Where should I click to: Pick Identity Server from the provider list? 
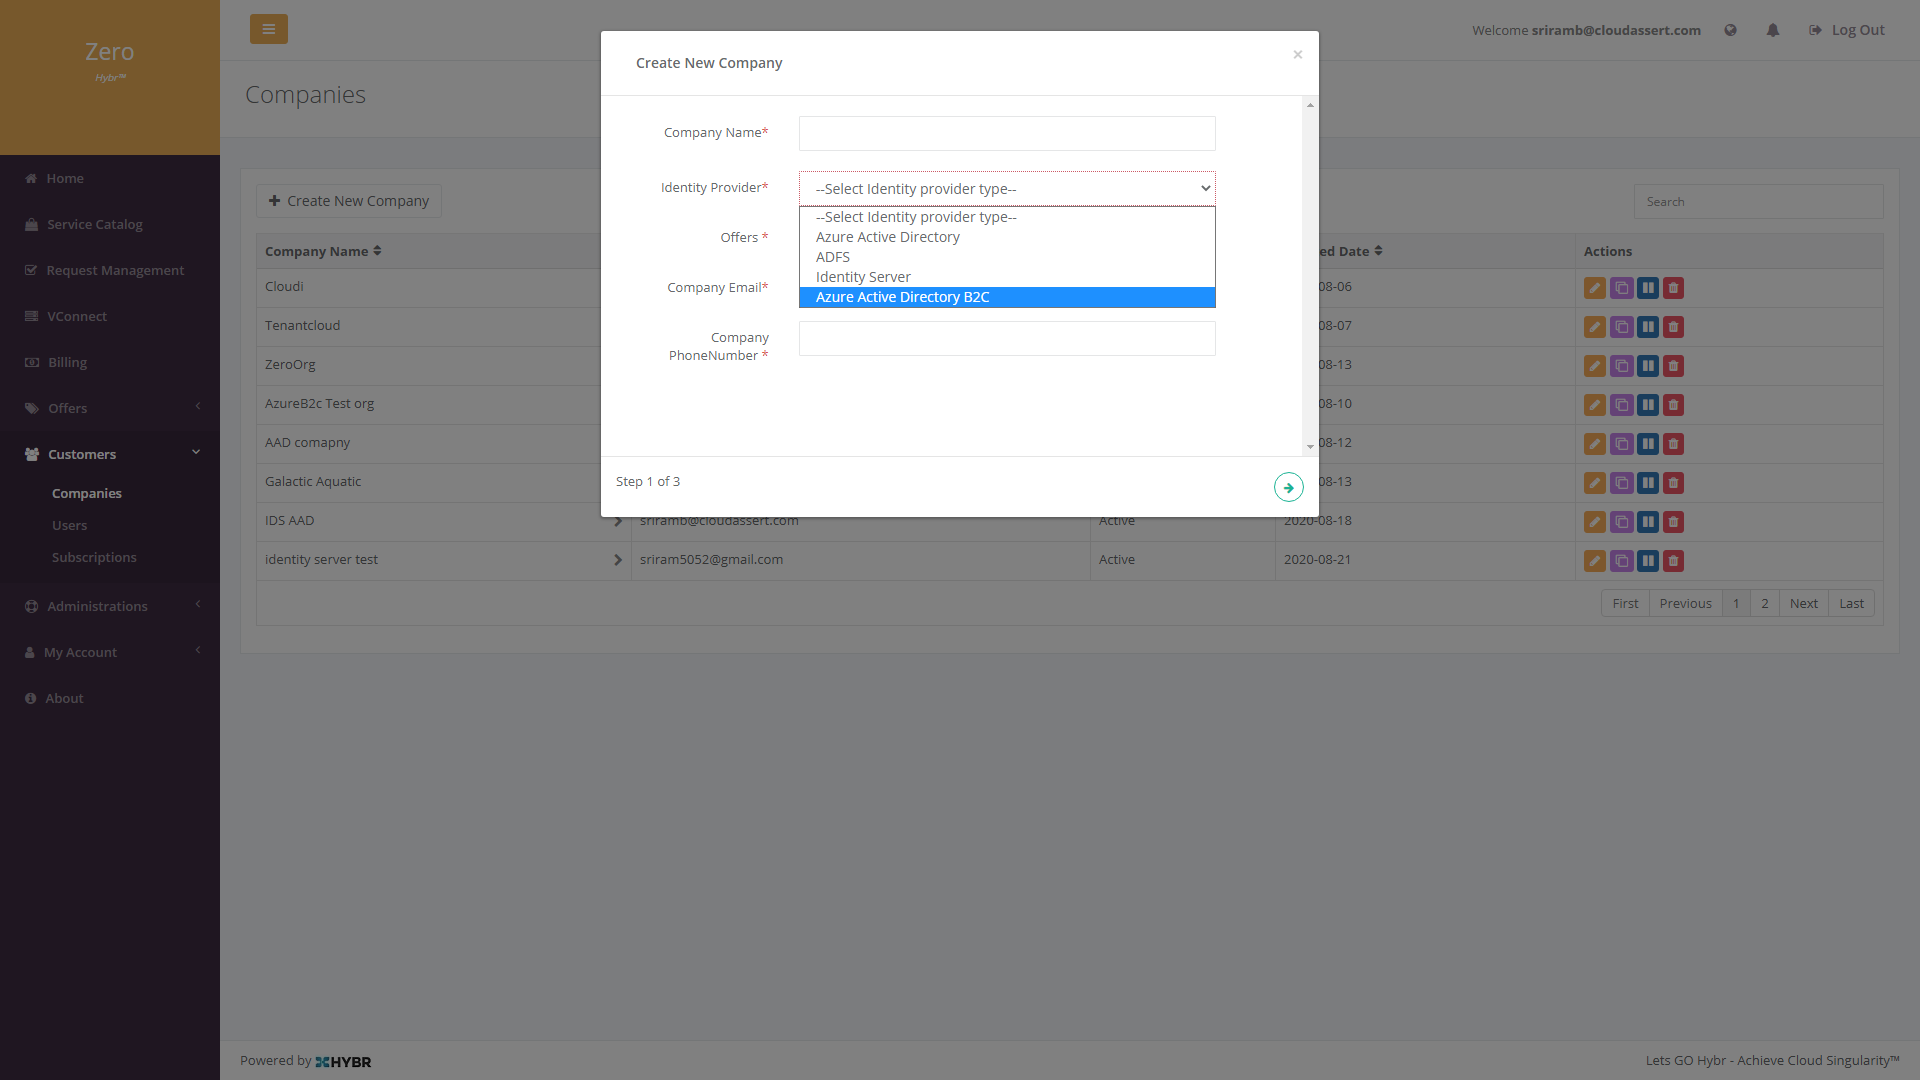point(1007,277)
